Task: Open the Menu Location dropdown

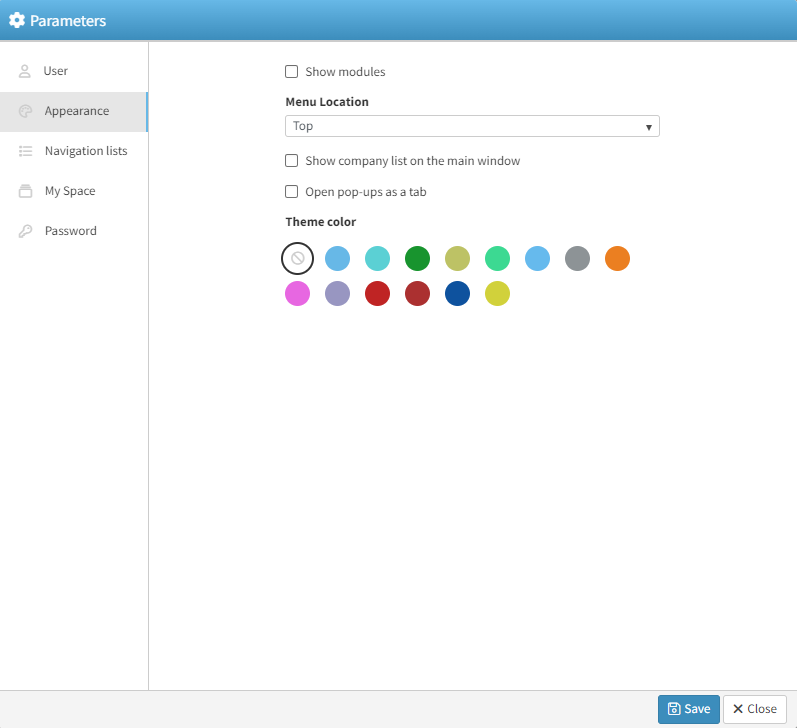Action: 472,127
